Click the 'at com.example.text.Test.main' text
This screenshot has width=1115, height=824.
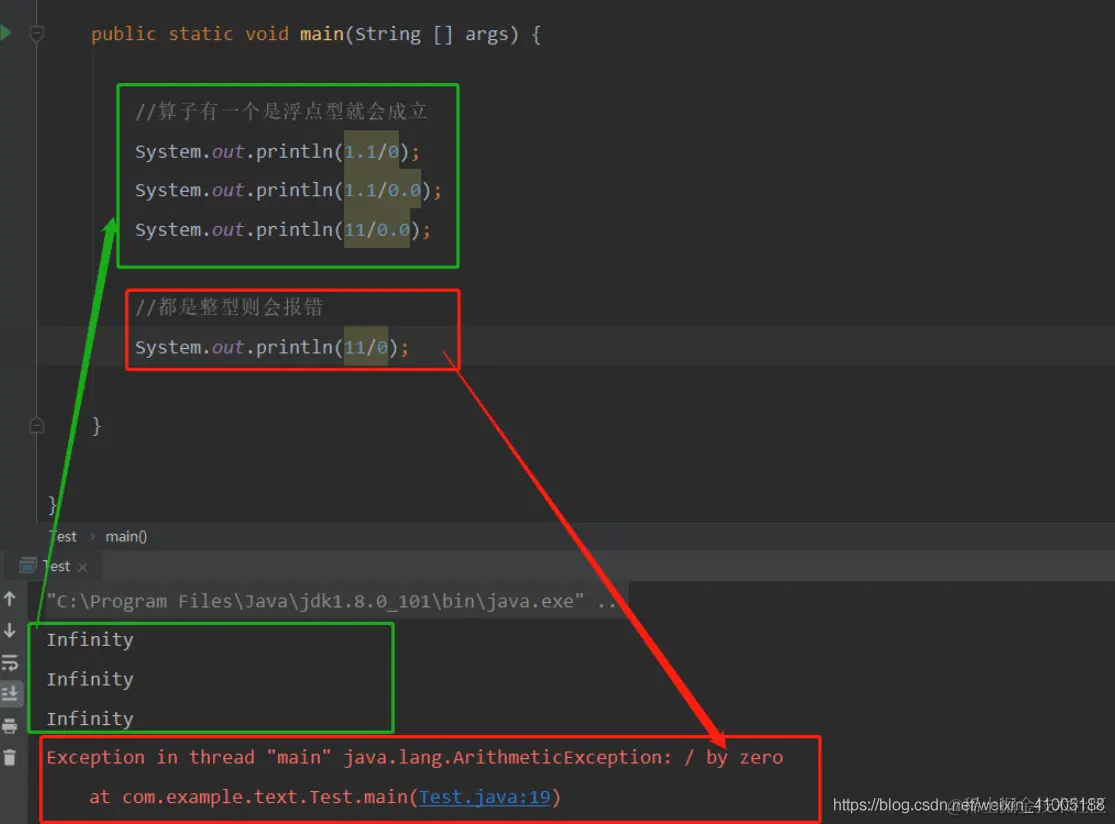tap(248, 797)
